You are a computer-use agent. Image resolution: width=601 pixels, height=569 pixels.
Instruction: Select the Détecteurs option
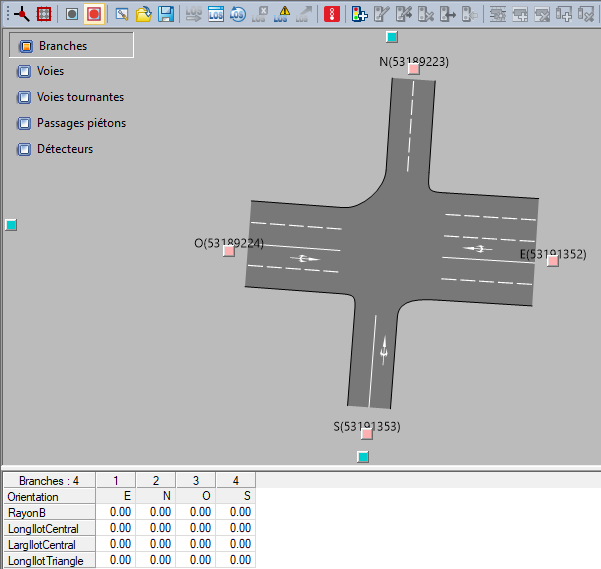tap(65, 150)
